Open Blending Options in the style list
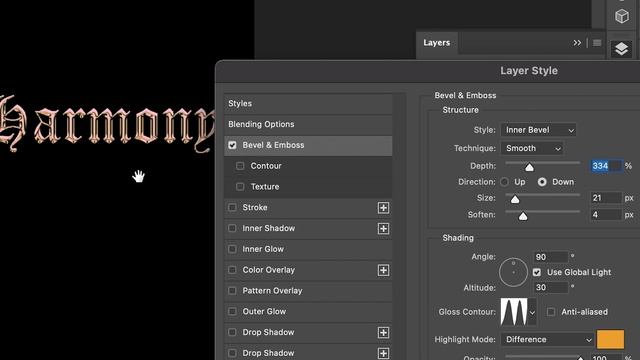This screenshot has width=640, height=360. pos(308,124)
